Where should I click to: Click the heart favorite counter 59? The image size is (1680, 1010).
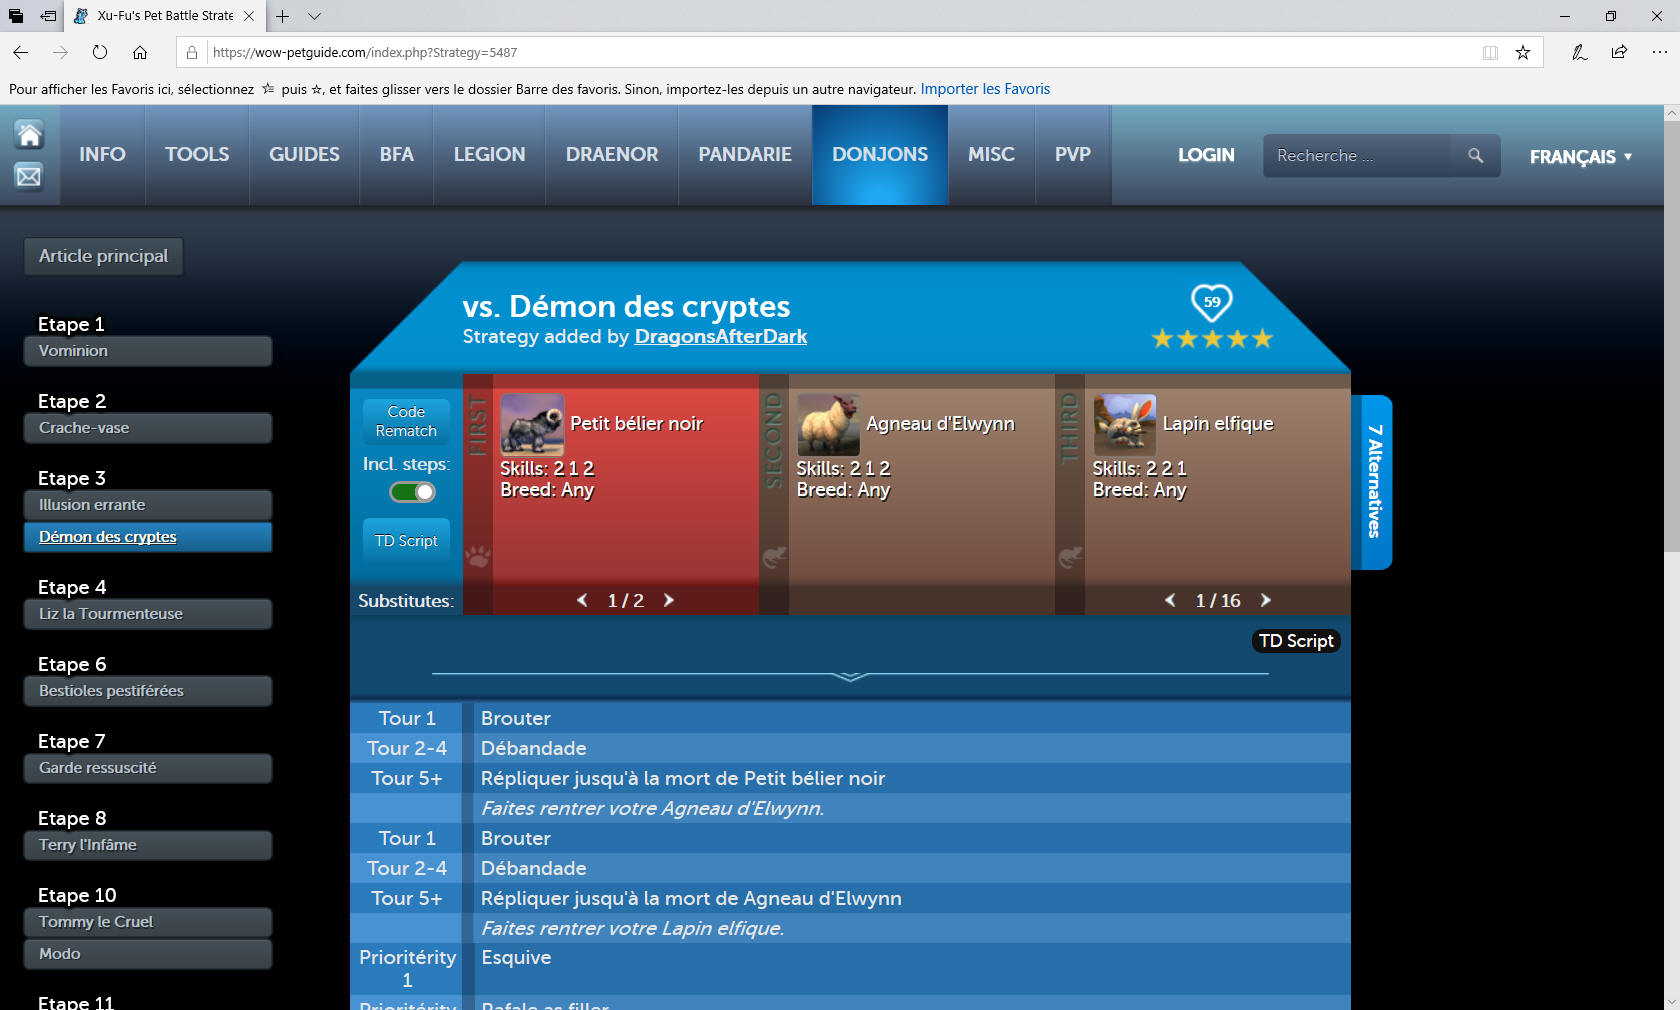pyautogui.click(x=1212, y=302)
